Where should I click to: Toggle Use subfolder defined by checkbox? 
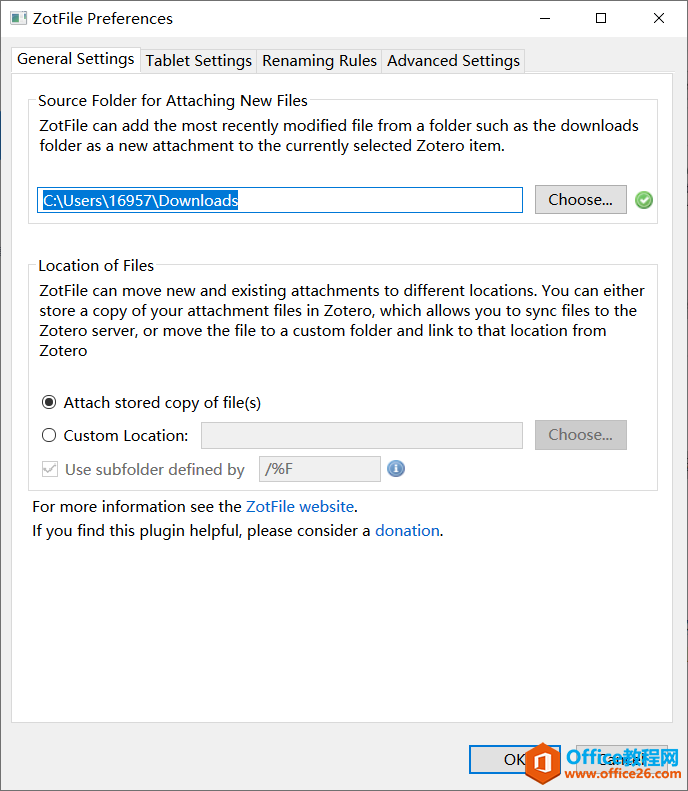pos(50,469)
